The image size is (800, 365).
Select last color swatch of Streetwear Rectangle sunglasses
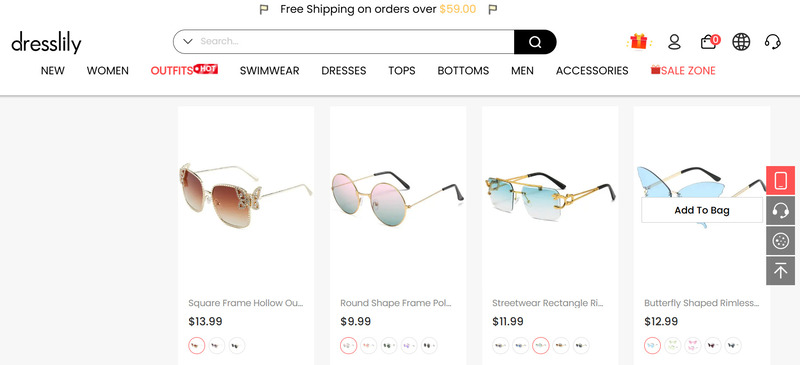pyautogui.click(x=581, y=346)
